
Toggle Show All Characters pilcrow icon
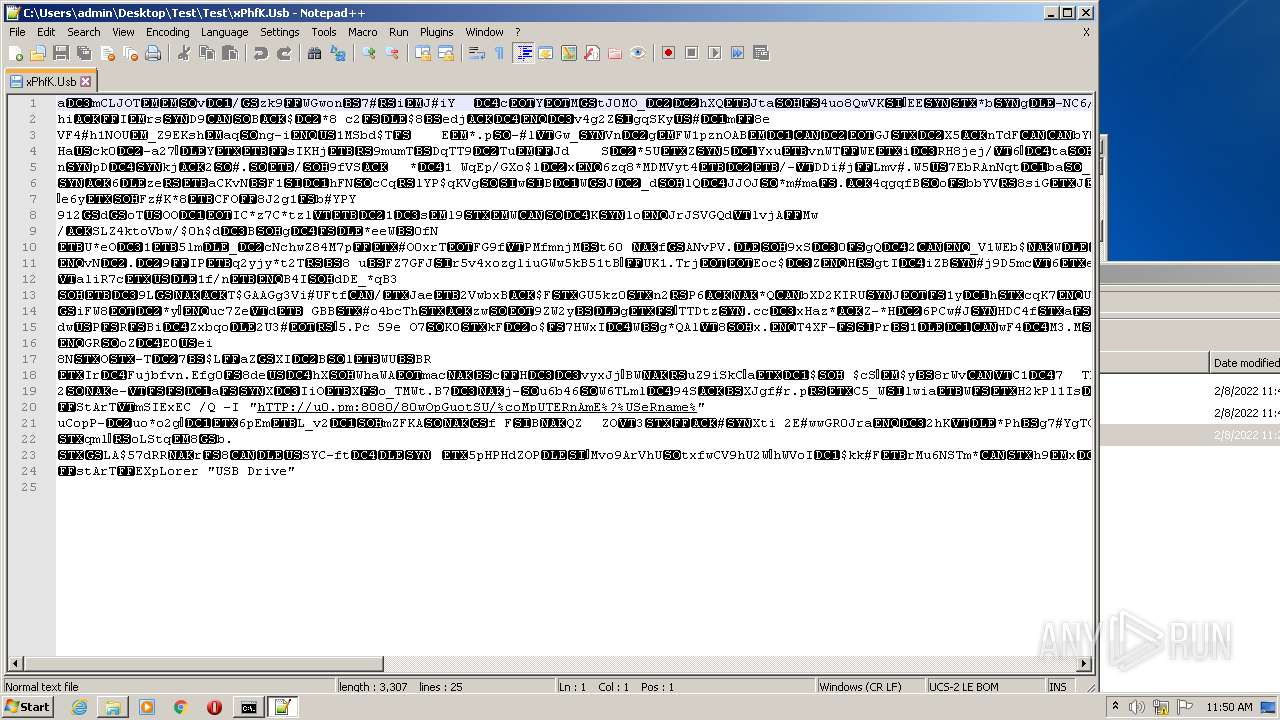pos(499,53)
